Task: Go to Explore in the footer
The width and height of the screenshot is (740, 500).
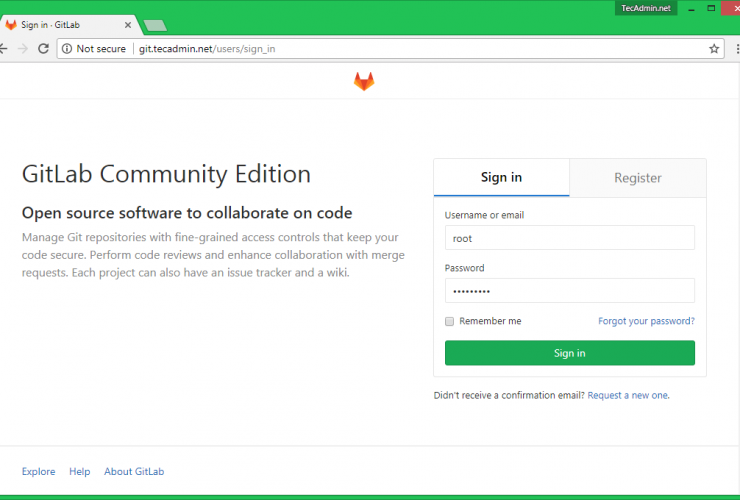Action: point(38,472)
